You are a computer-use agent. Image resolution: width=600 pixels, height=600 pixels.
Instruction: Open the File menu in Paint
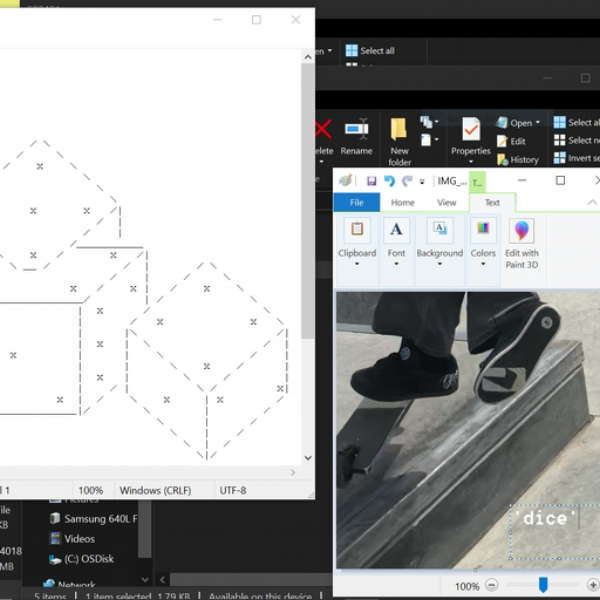coord(357,202)
